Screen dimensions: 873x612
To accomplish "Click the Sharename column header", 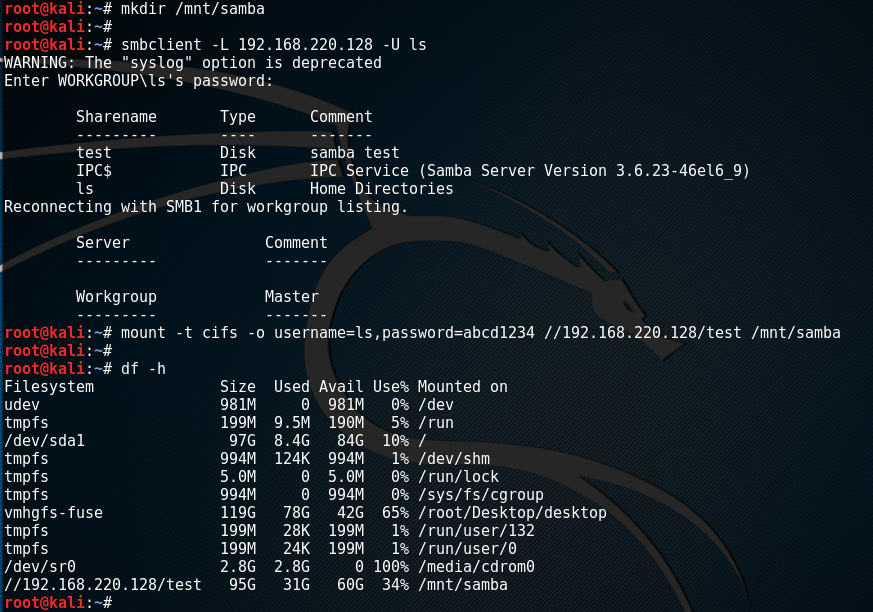I will click(x=116, y=117).
